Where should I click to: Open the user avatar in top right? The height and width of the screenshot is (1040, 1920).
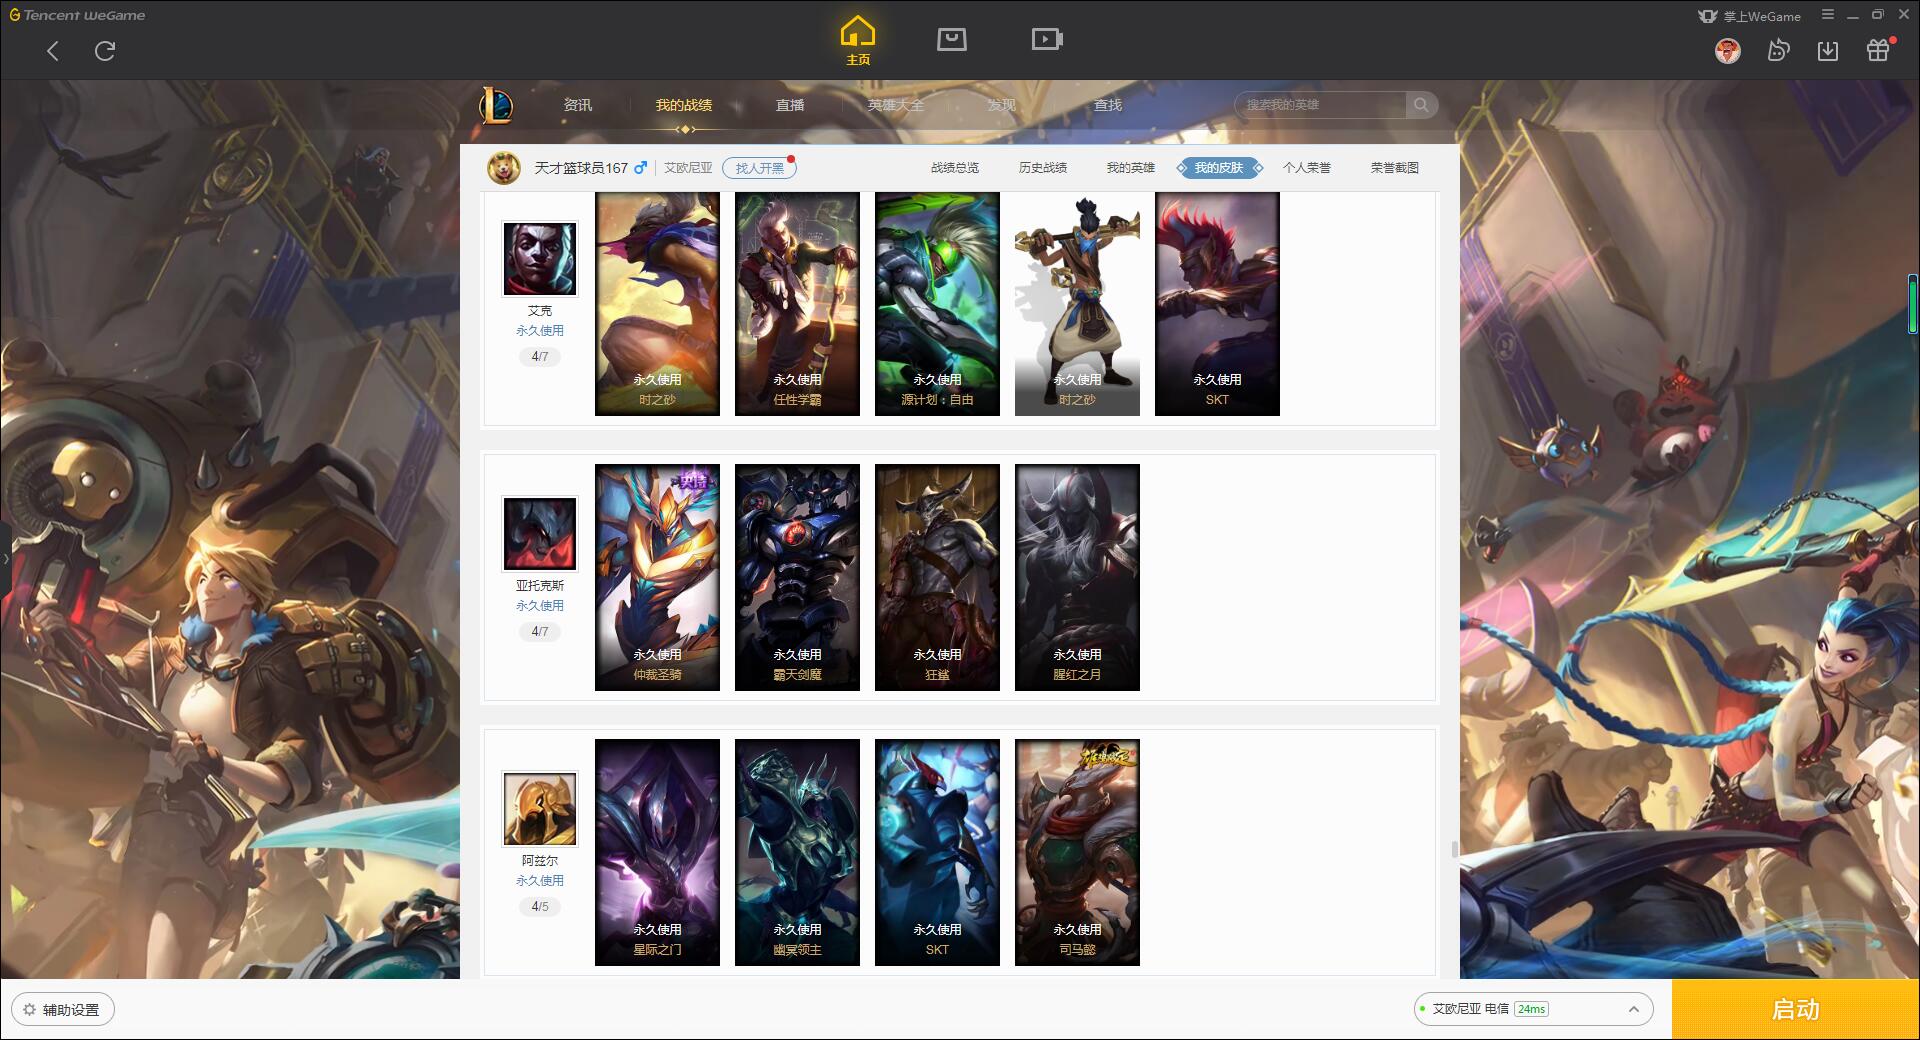pyautogui.click(x=1728, y=51)
